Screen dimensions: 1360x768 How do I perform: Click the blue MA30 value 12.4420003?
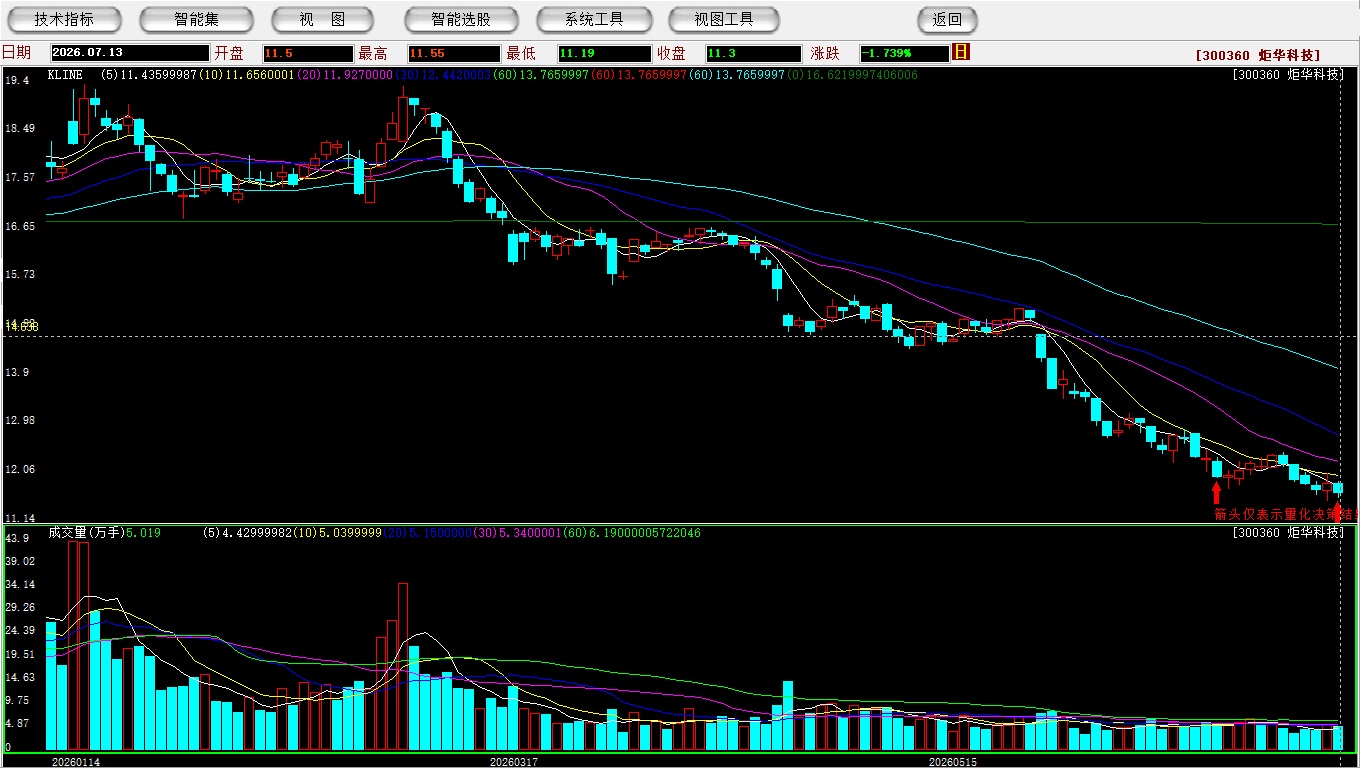coord(442,75)
